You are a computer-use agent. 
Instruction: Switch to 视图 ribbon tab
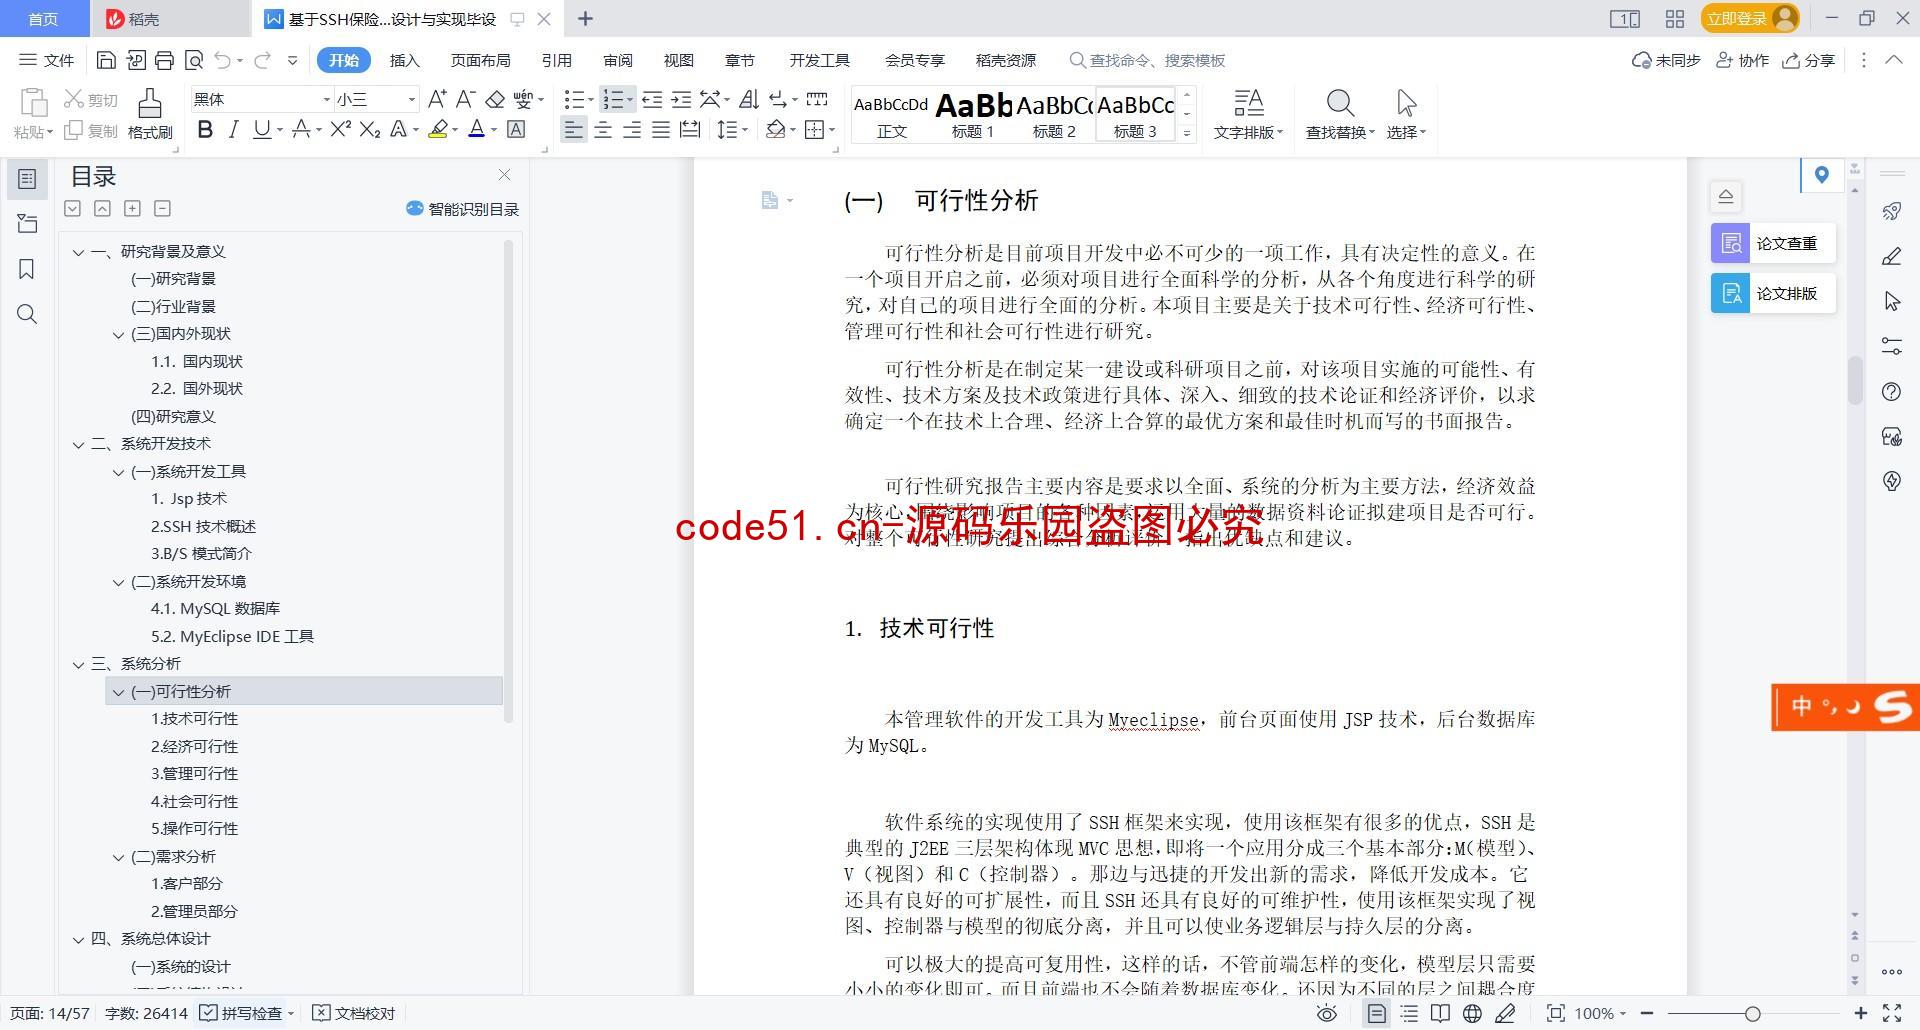678,60
